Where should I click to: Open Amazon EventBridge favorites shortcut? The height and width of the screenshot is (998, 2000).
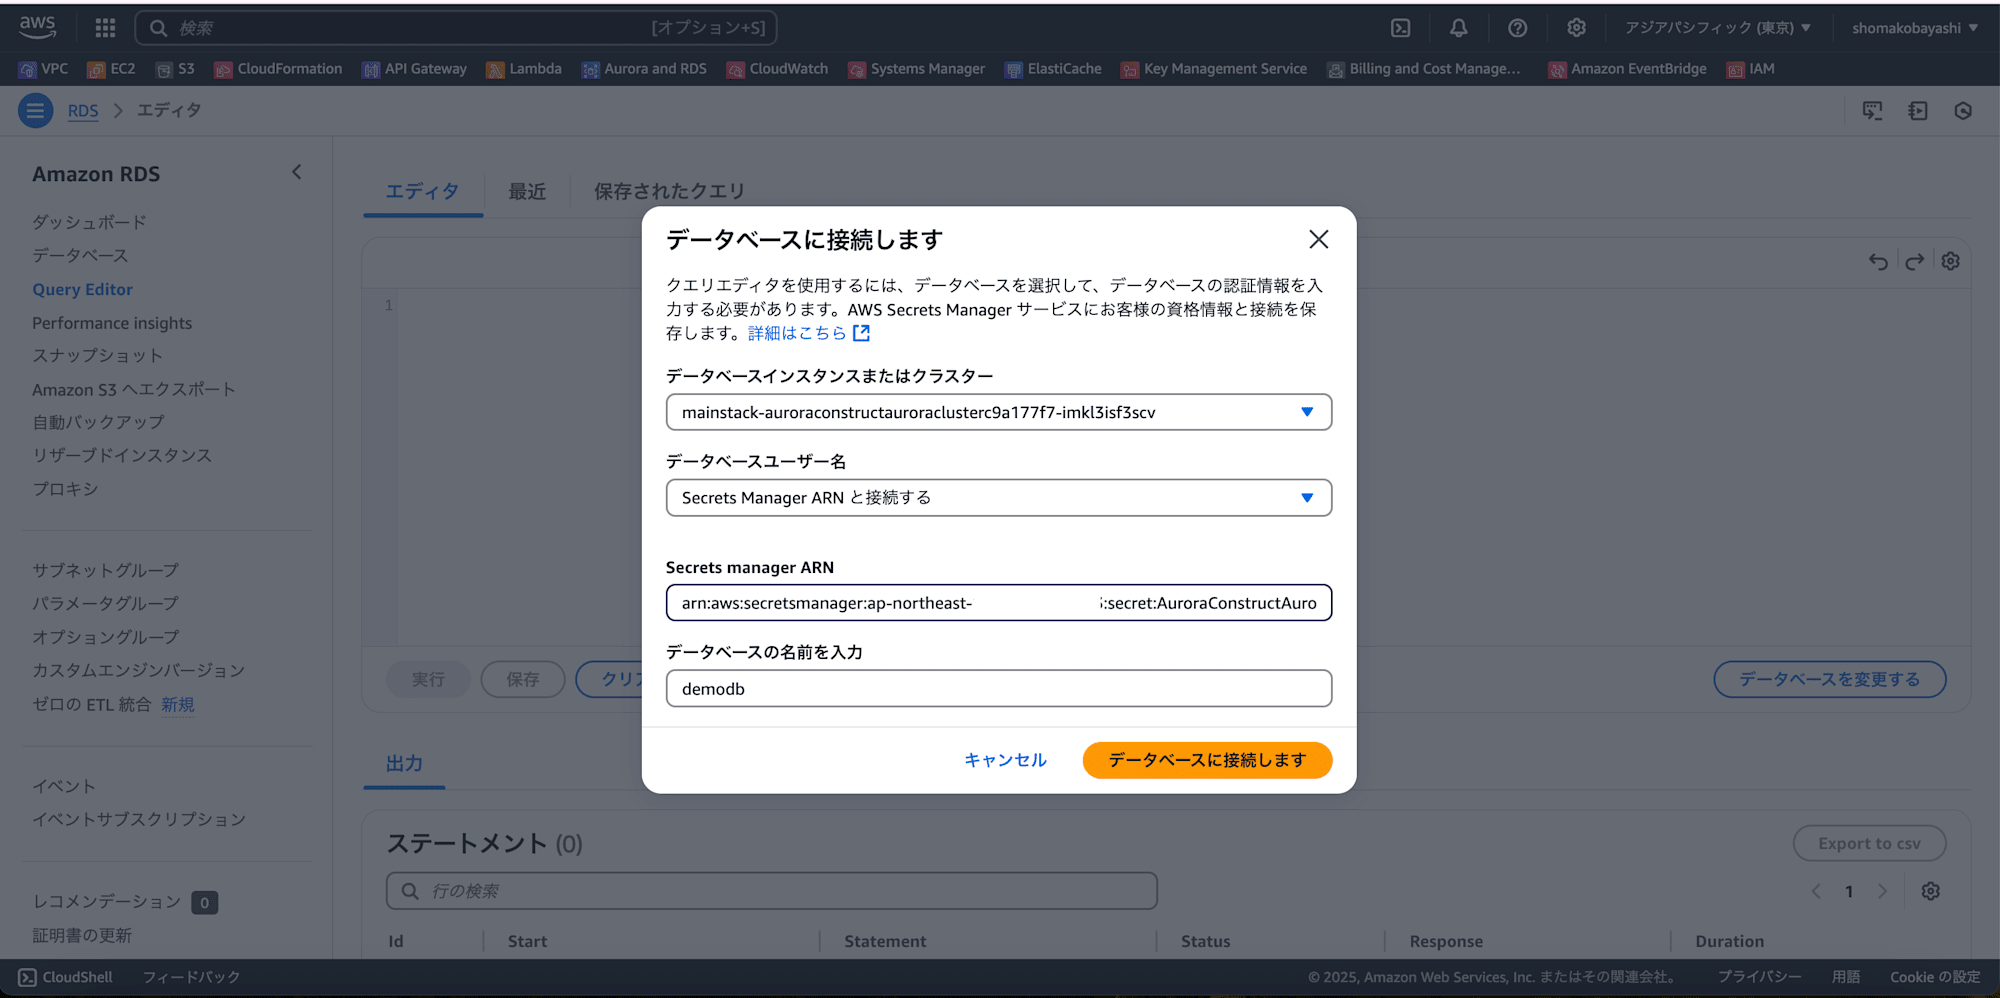pyautogui.click(x=1628, y=69)
